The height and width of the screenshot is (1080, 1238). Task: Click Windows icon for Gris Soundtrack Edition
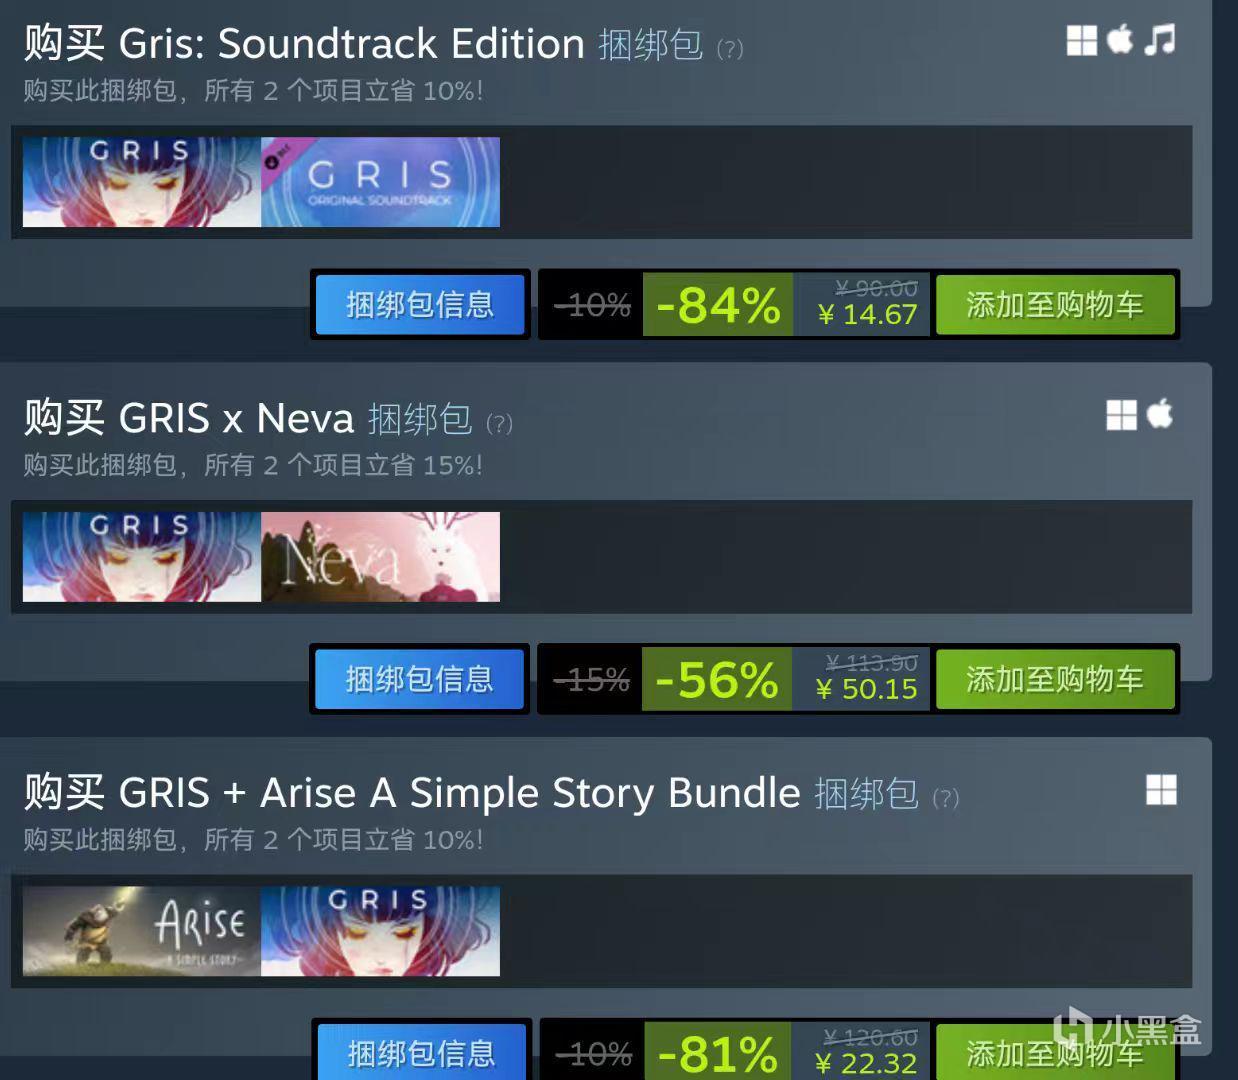1082,41
